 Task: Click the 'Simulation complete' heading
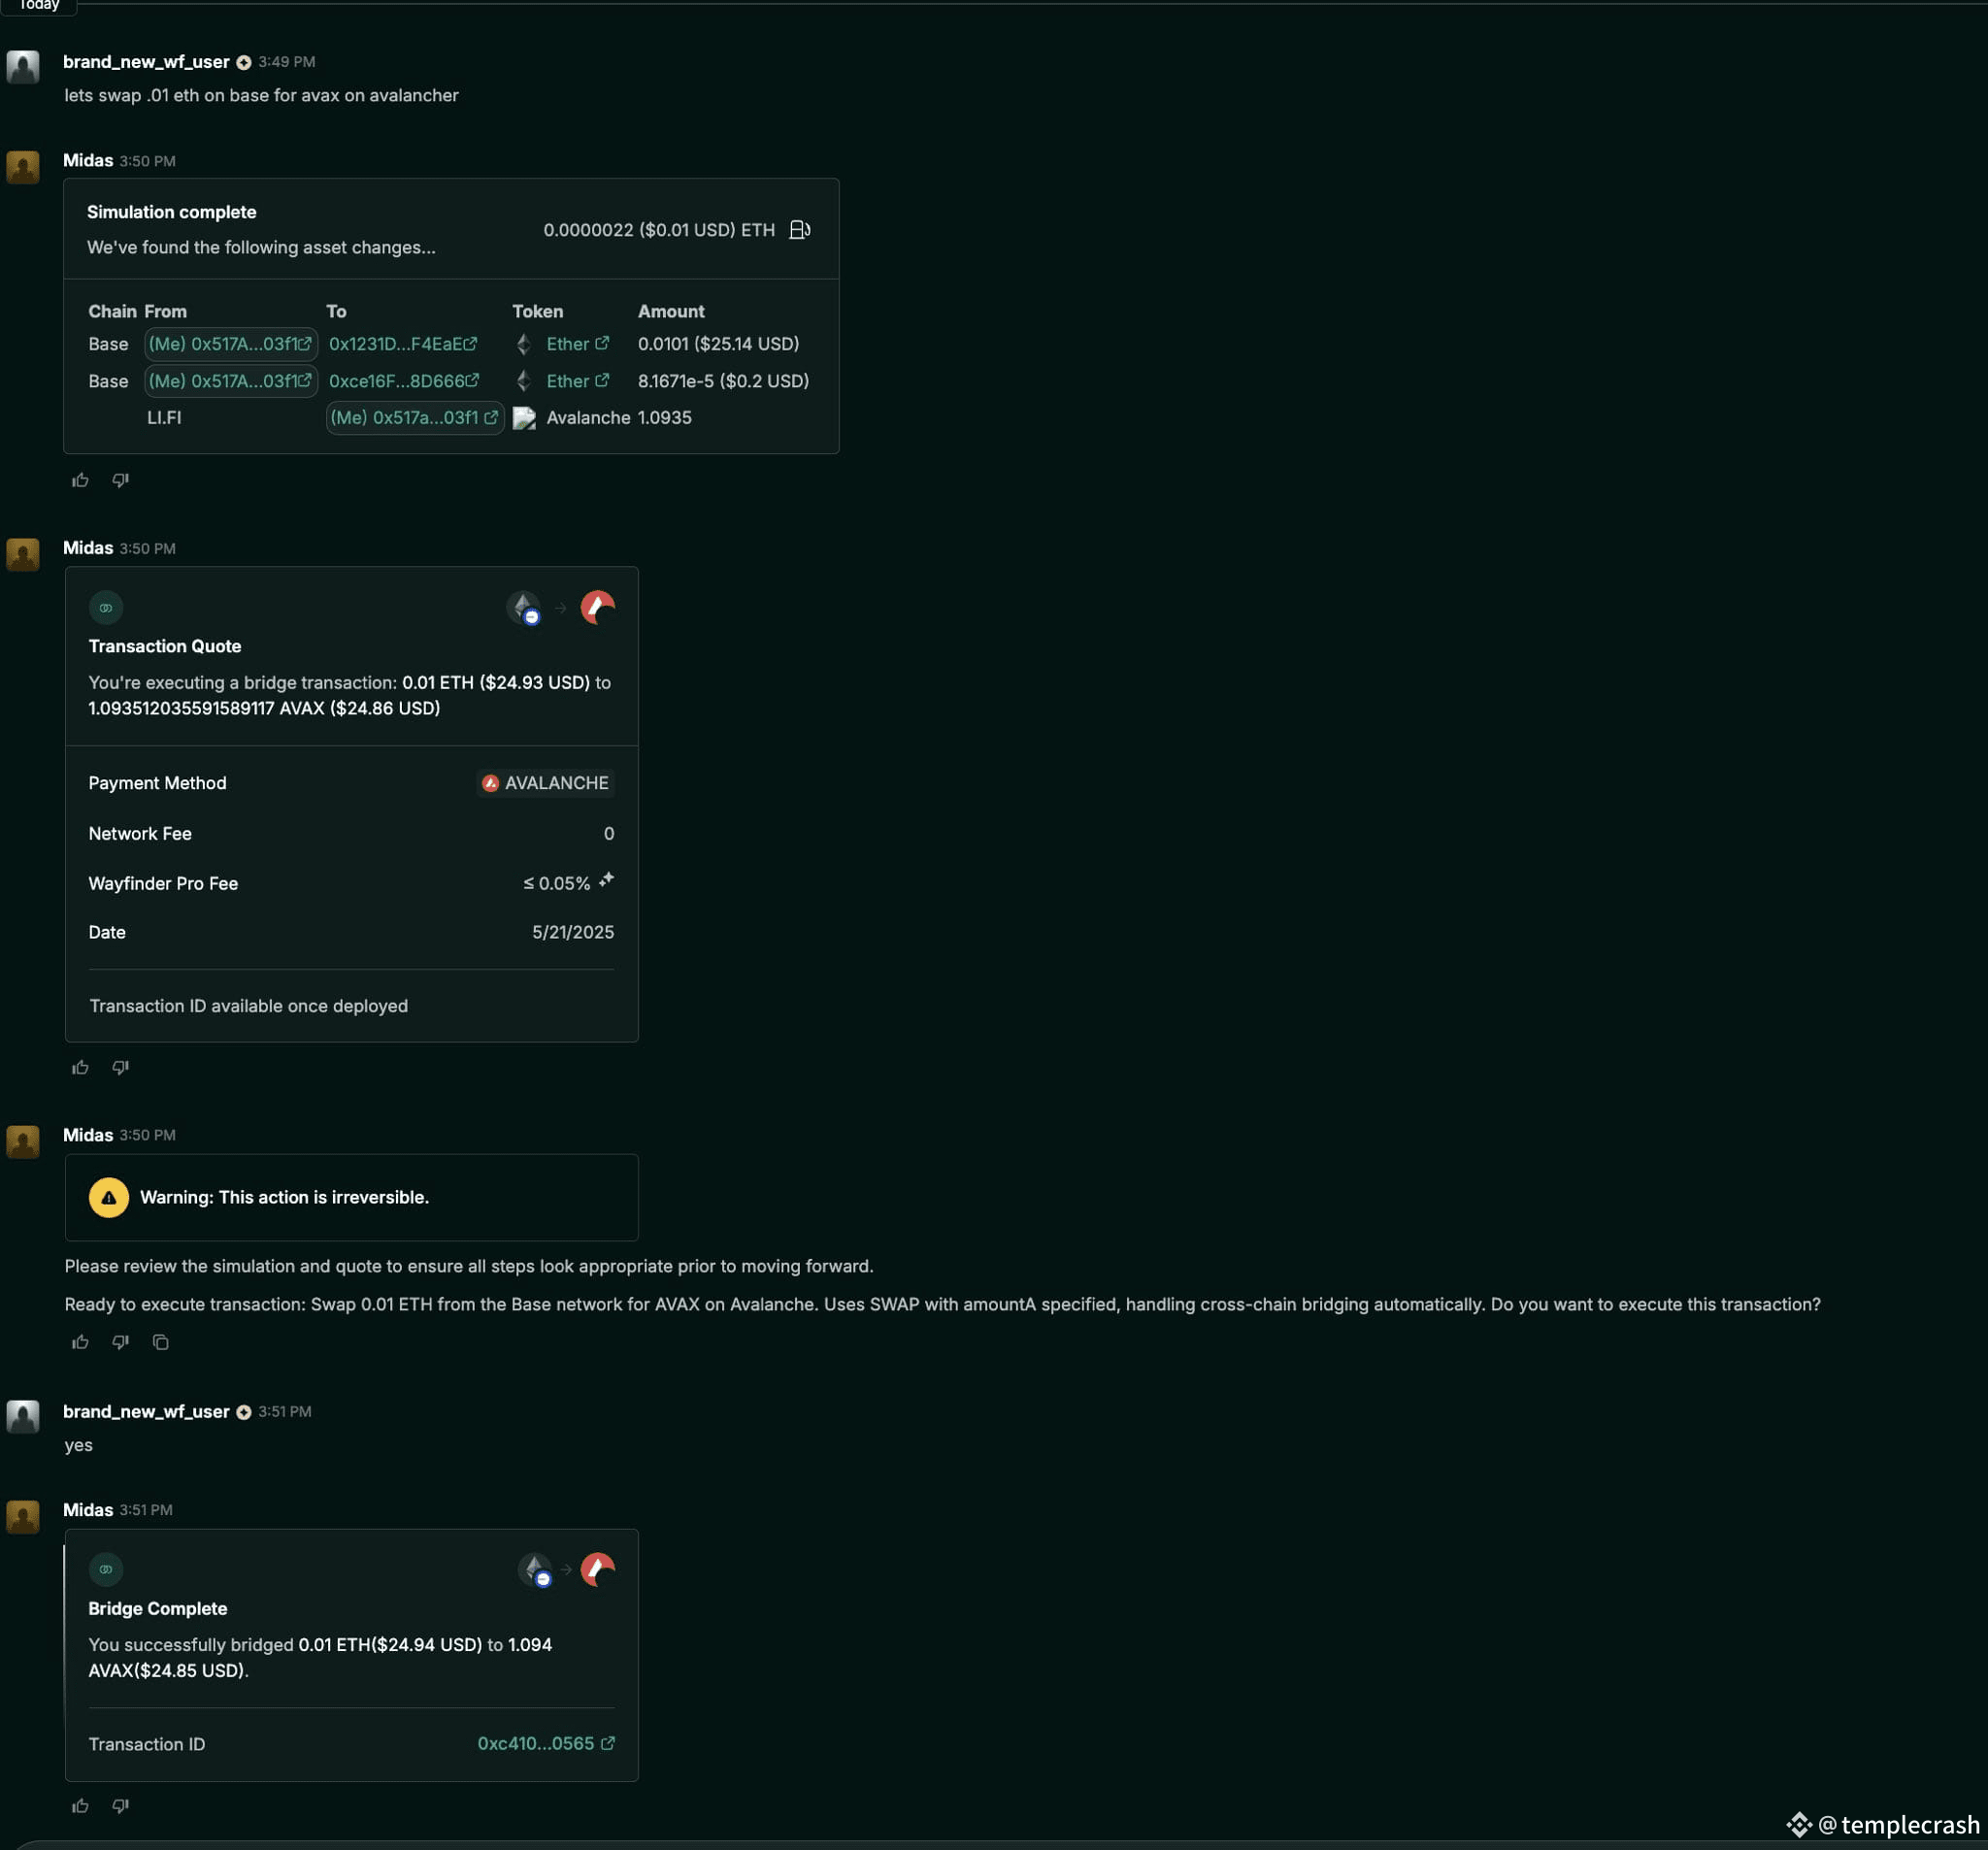point(172,212)
